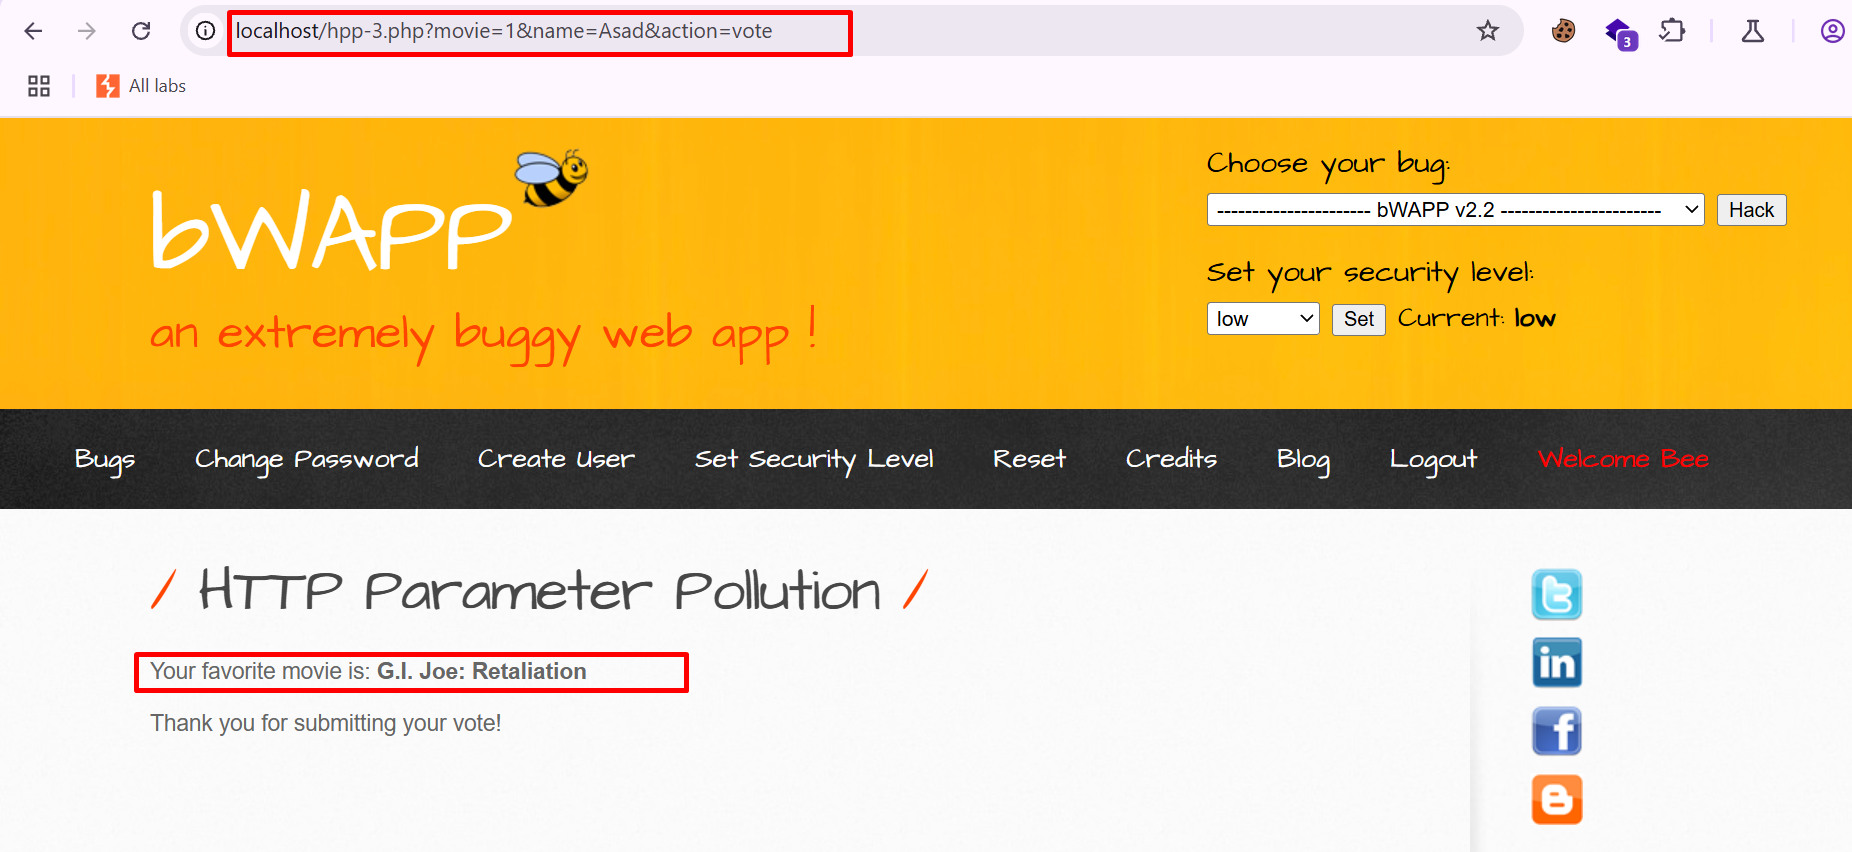Open the All labs bookmark
Image resolution: width=1852 pixels, height=852 pixels.
142,86
